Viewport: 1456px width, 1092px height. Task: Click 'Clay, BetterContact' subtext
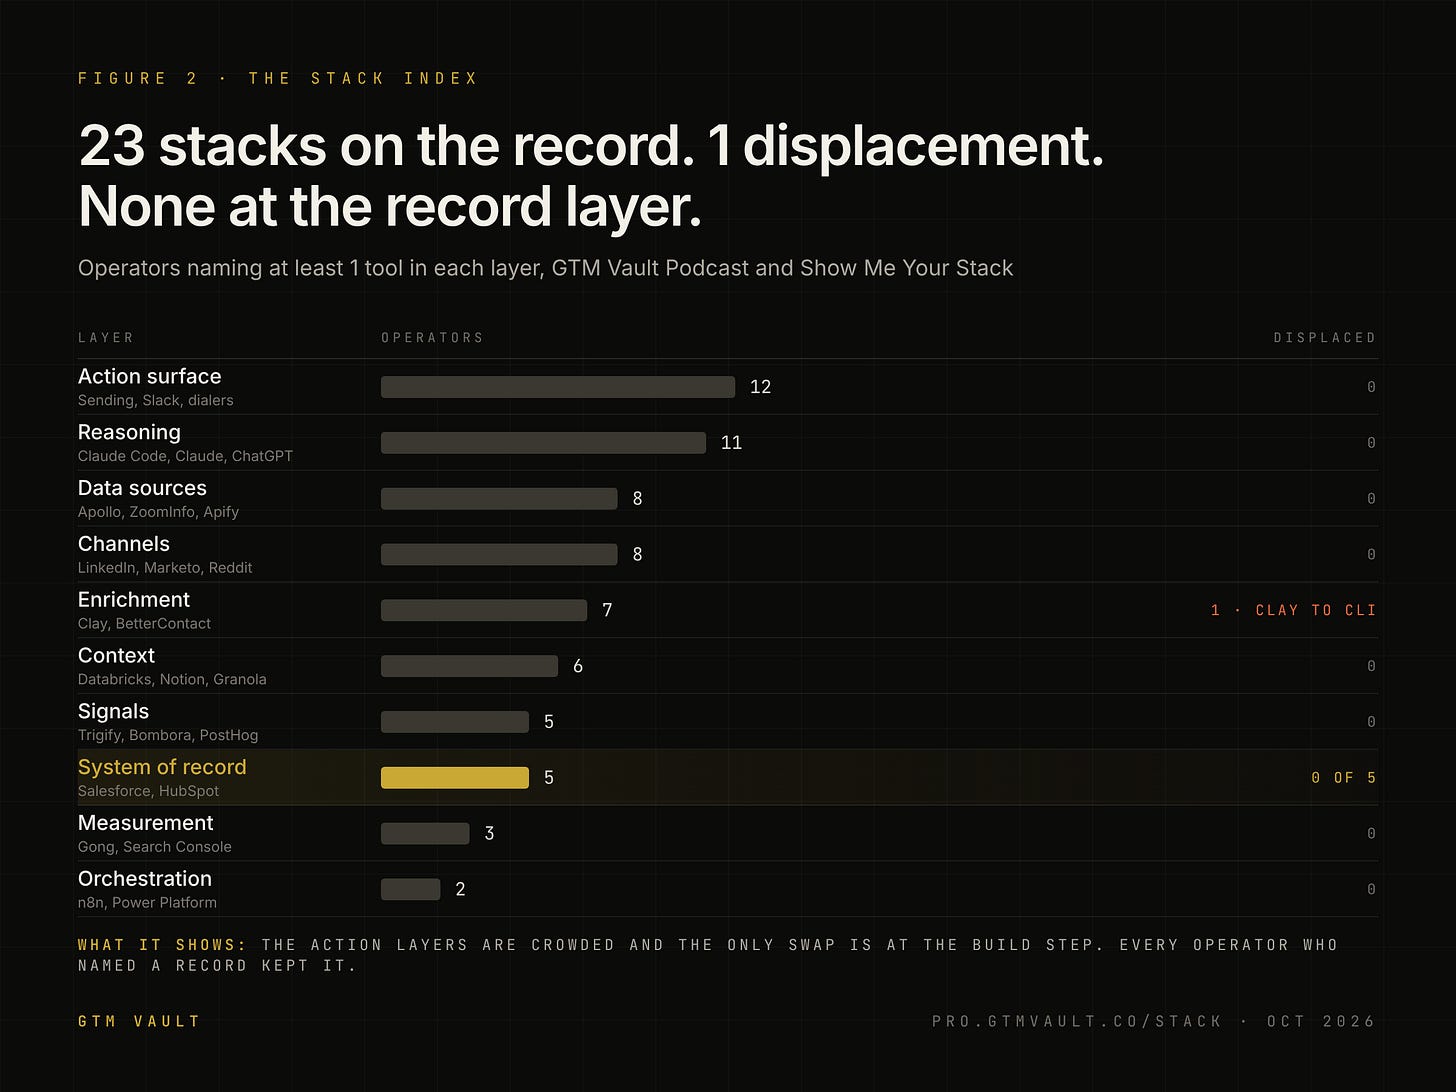pyautogui.click(x=144, y=624)
